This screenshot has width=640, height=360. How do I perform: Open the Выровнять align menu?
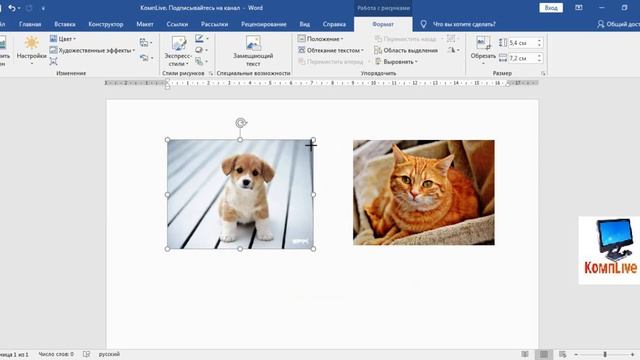pyautogui.click(x=396, y=62)
